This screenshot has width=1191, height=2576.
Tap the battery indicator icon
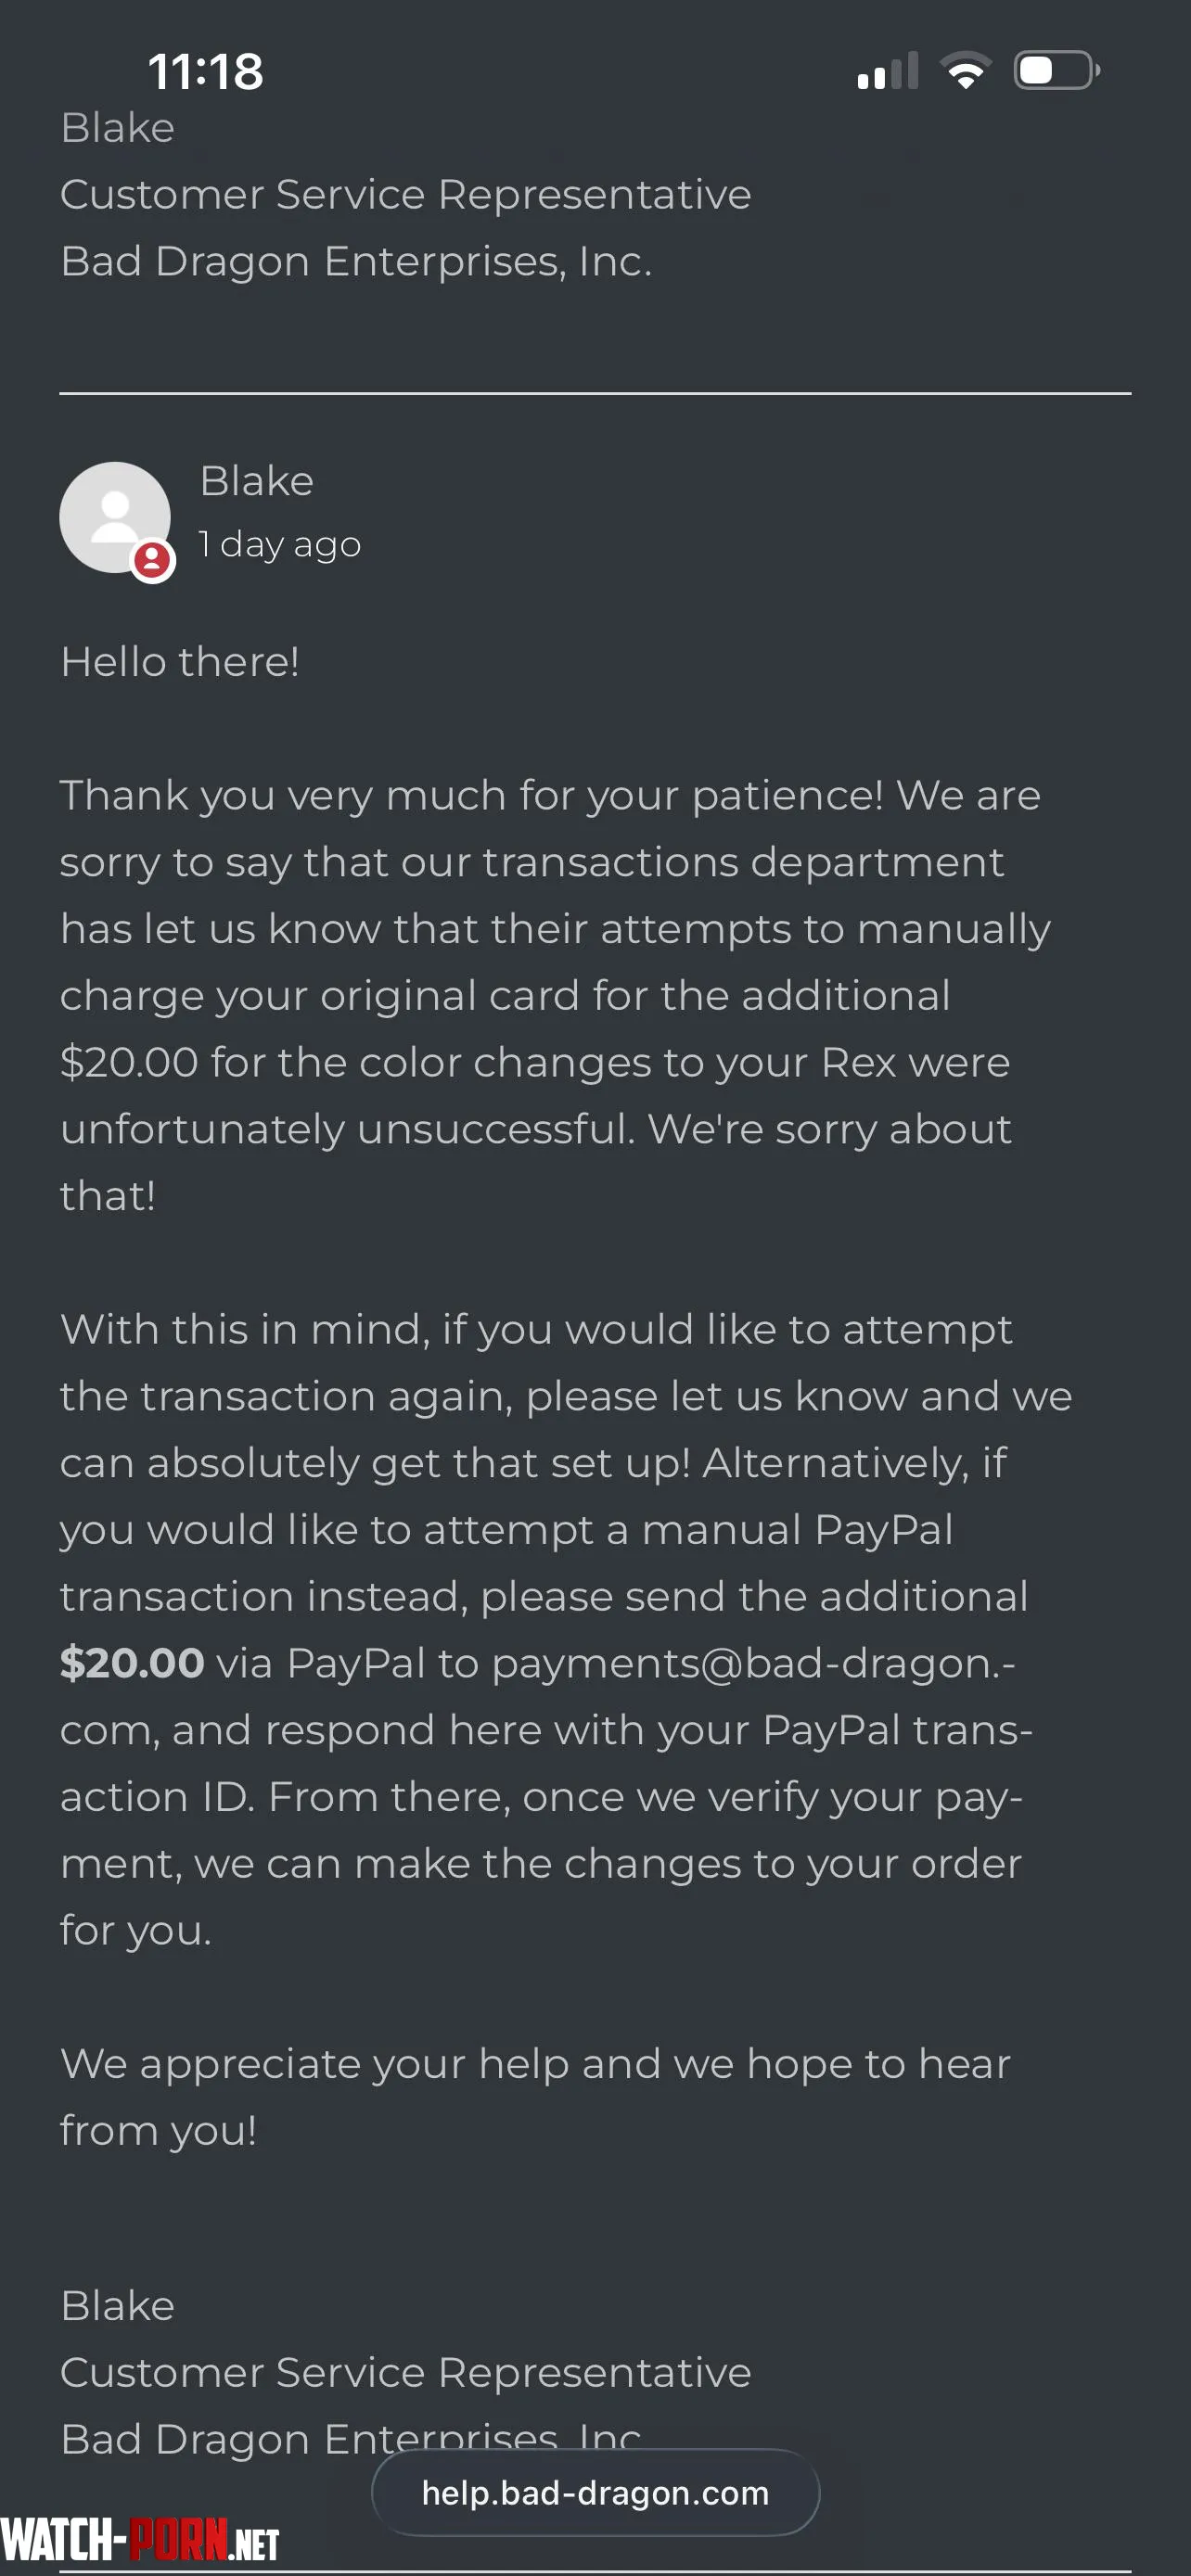[x=1056, y=71]
